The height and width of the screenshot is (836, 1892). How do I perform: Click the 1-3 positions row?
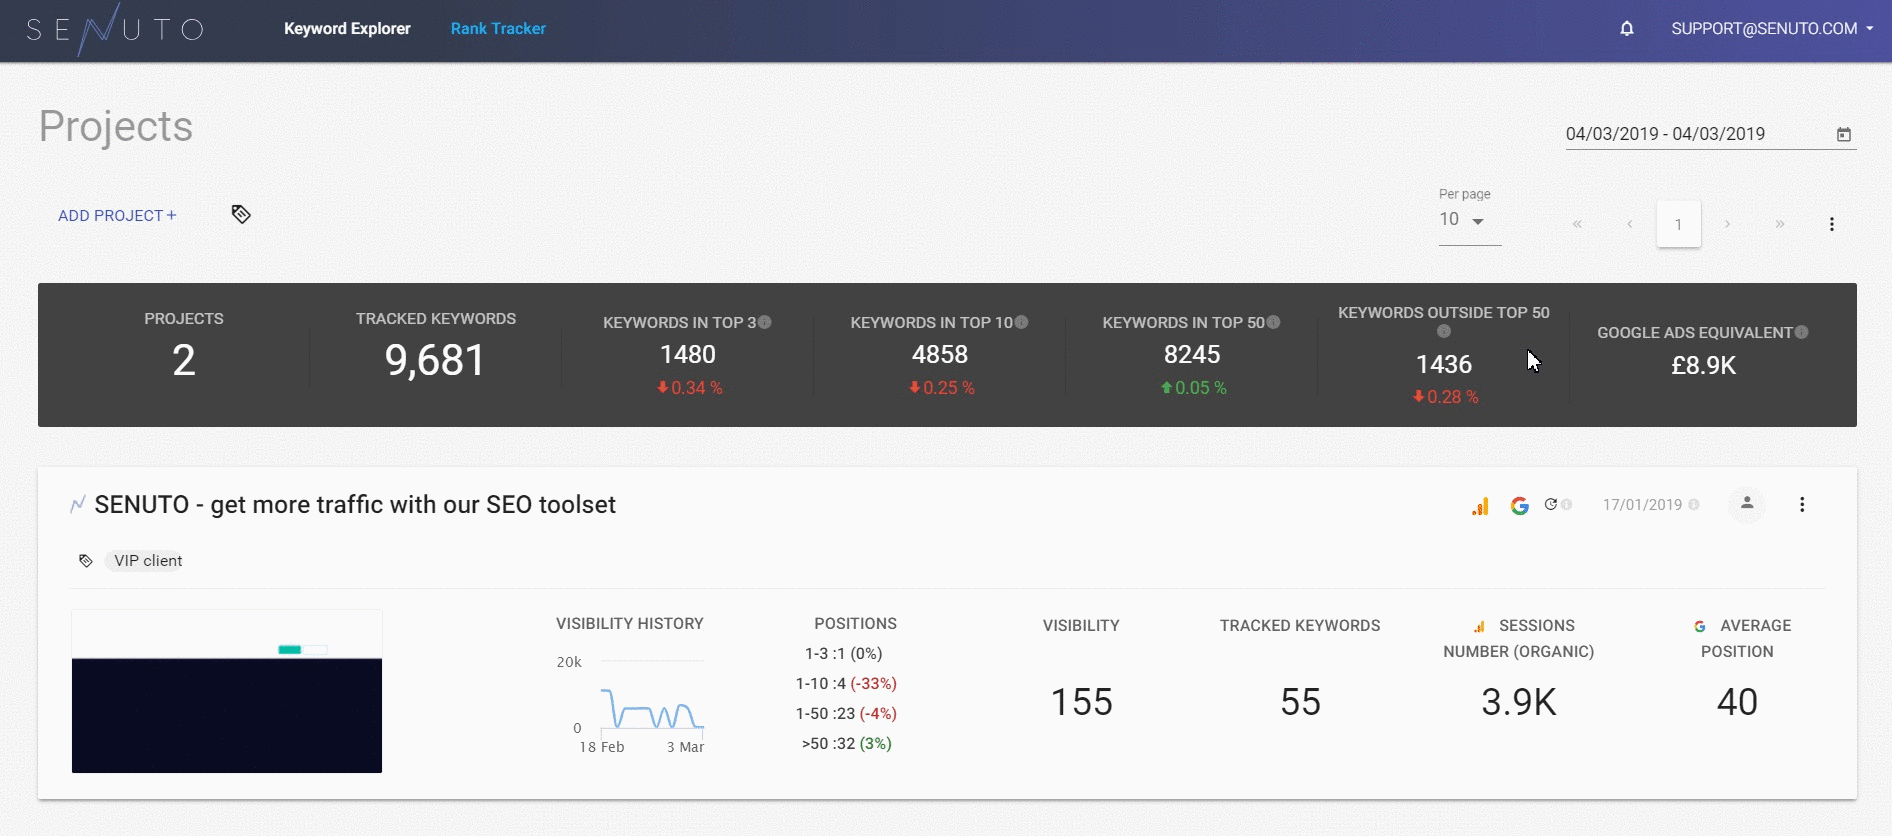click(844, 654)
